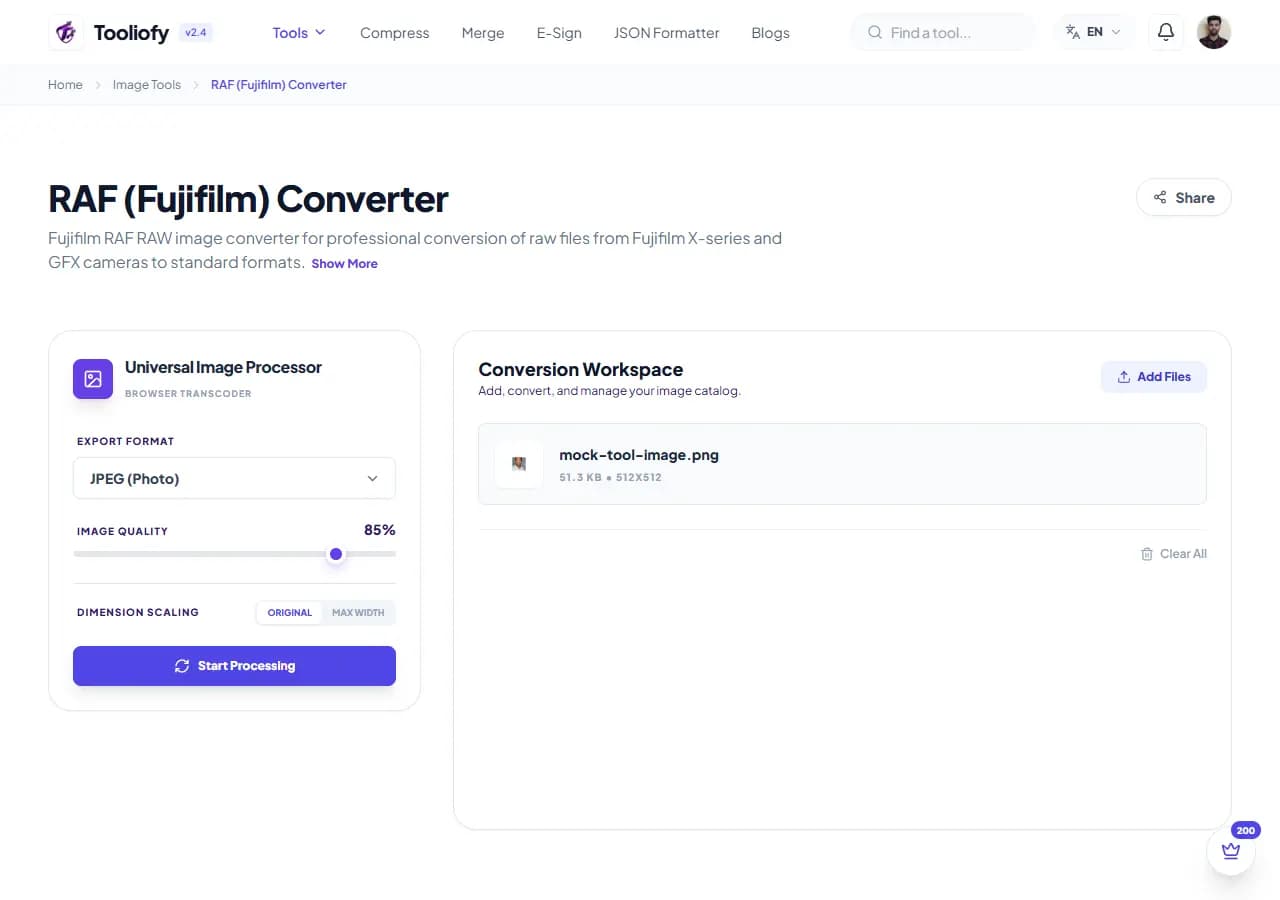Image resolution: width=1280 pixels, height=900 pixels.
Task: Click Clear All
Action: [1174, 554]
